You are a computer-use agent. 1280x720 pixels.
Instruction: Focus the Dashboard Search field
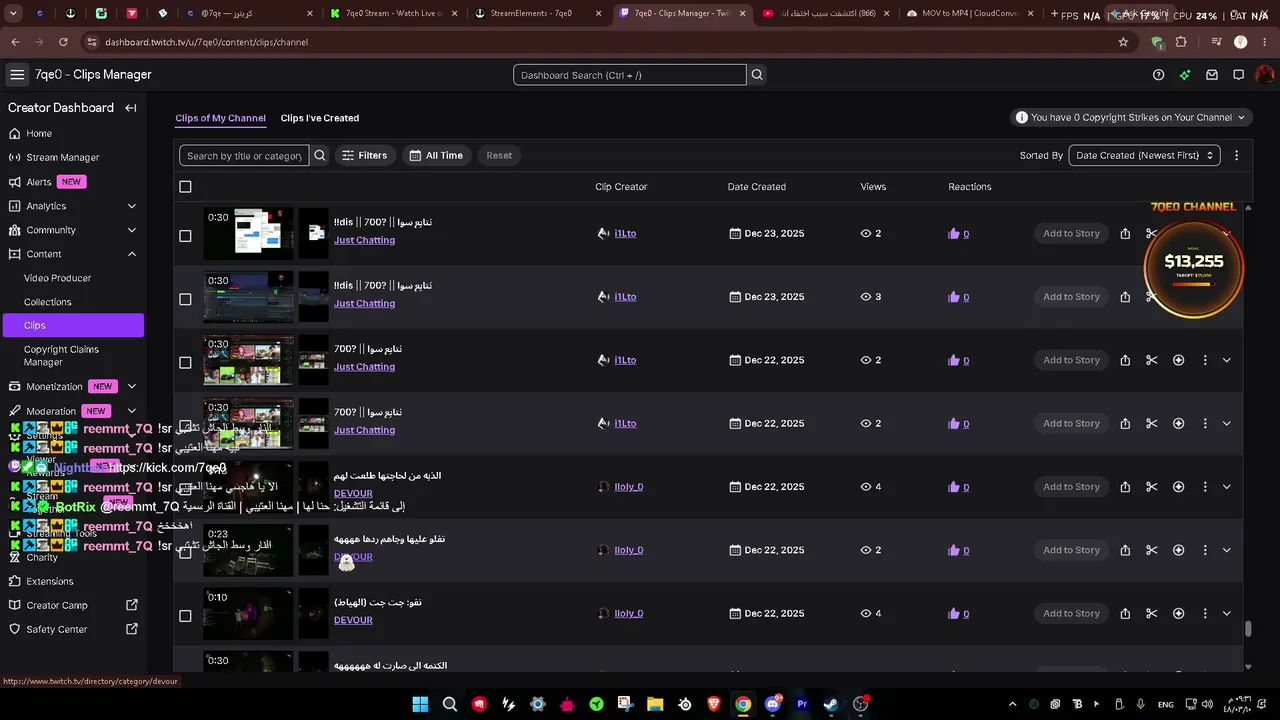point(630,75)
